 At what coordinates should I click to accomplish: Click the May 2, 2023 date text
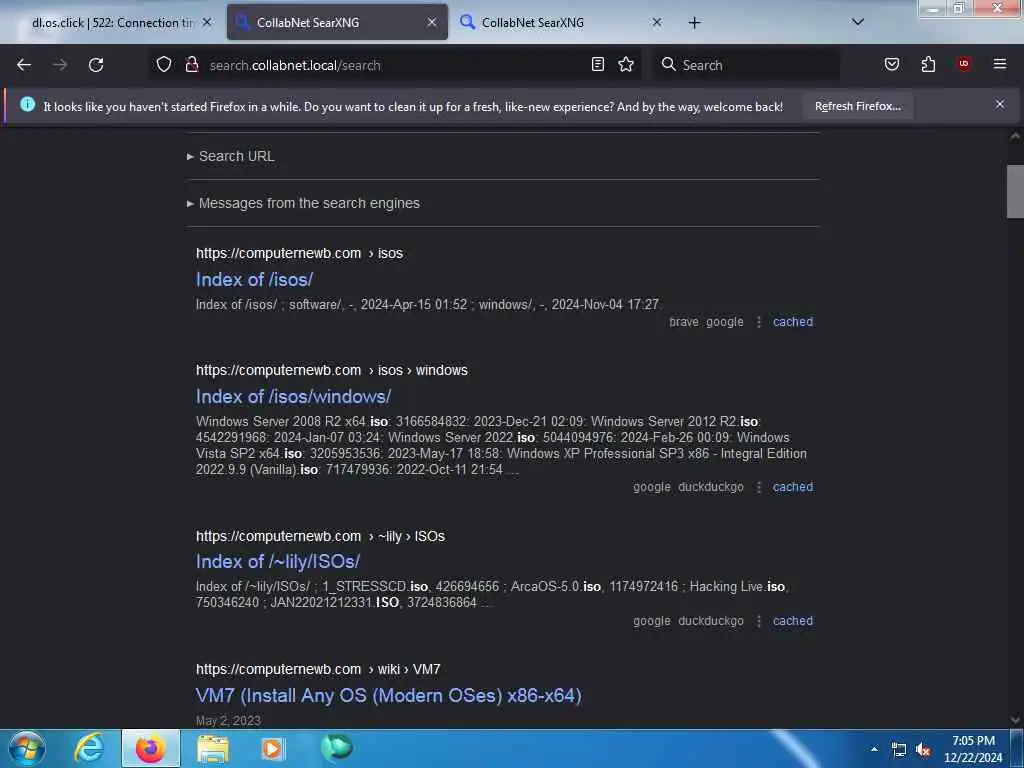[228, 721]
